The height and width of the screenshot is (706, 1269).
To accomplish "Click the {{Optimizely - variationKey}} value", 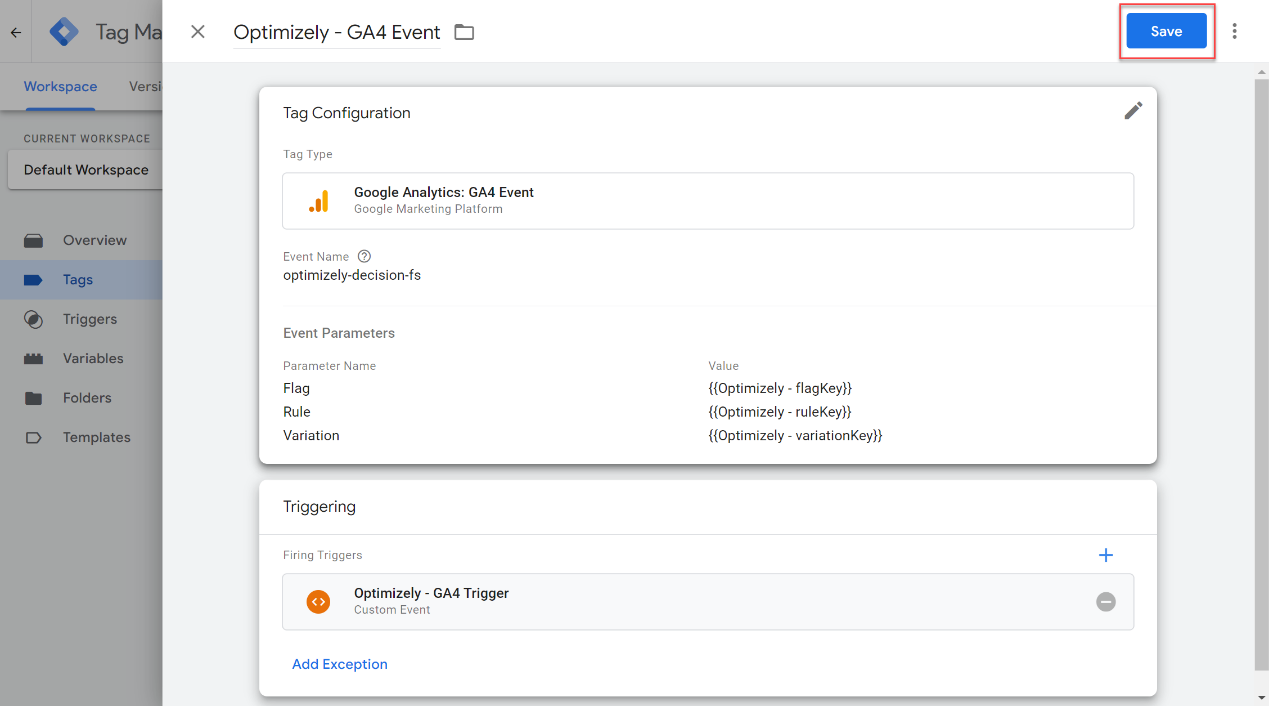I will [795, 436].
